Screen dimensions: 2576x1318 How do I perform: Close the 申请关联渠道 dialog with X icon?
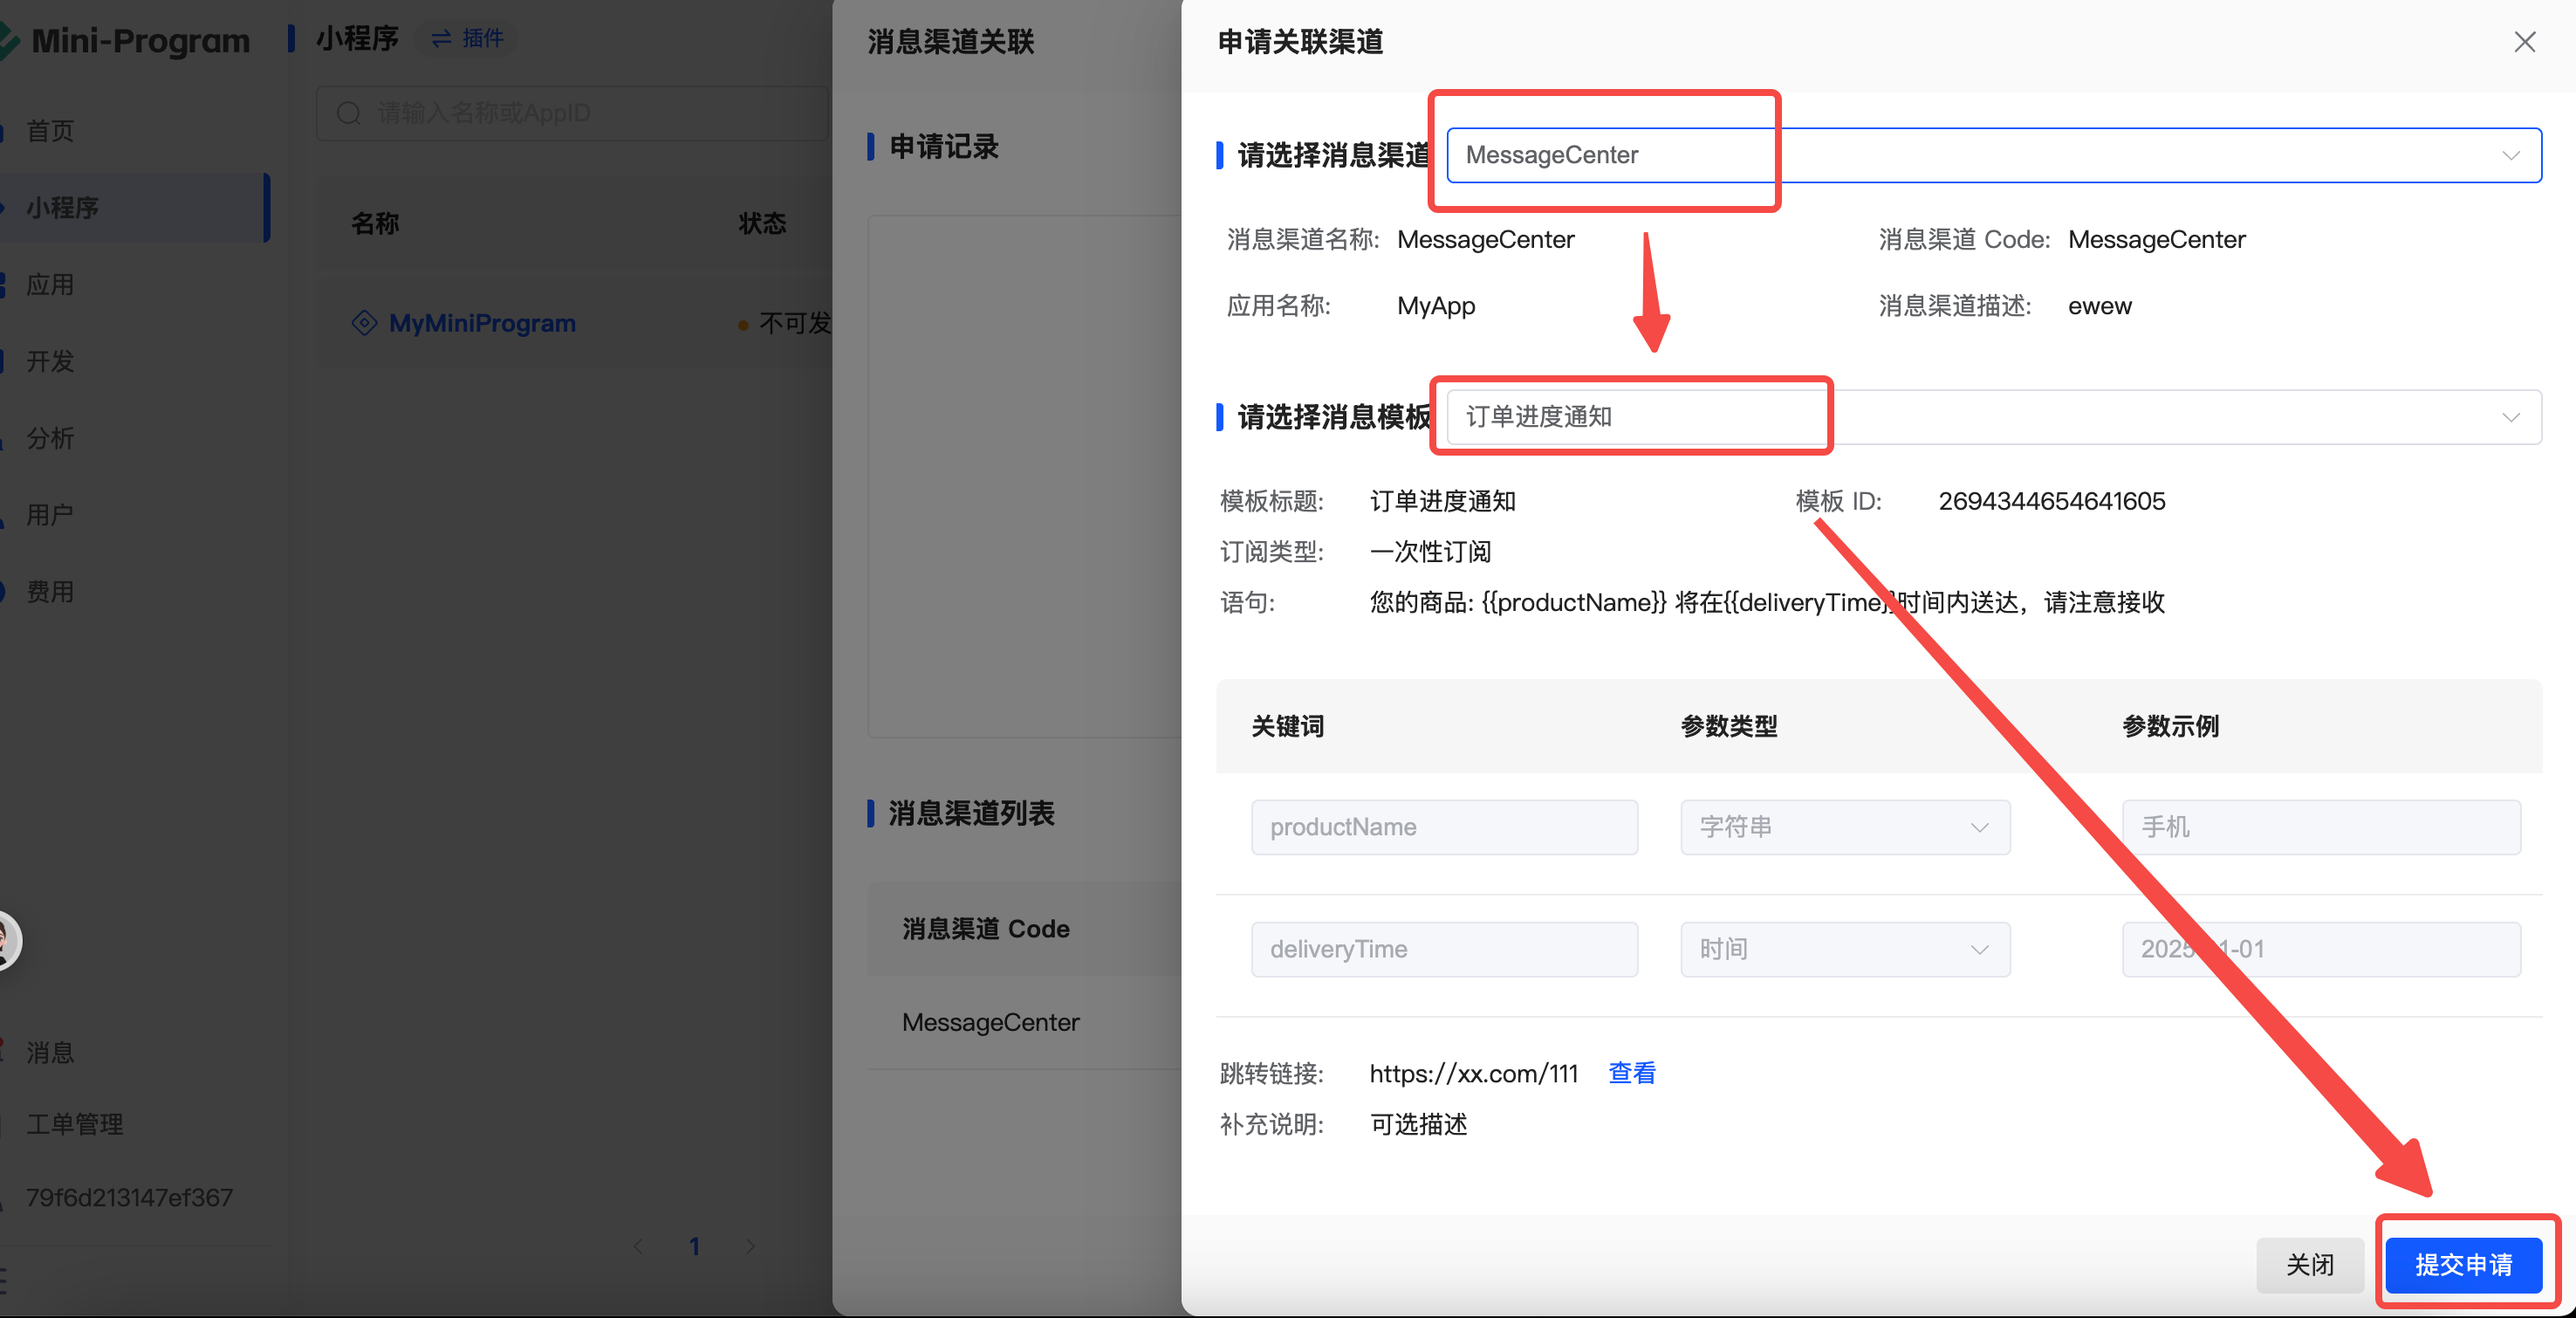[2524, 42]
